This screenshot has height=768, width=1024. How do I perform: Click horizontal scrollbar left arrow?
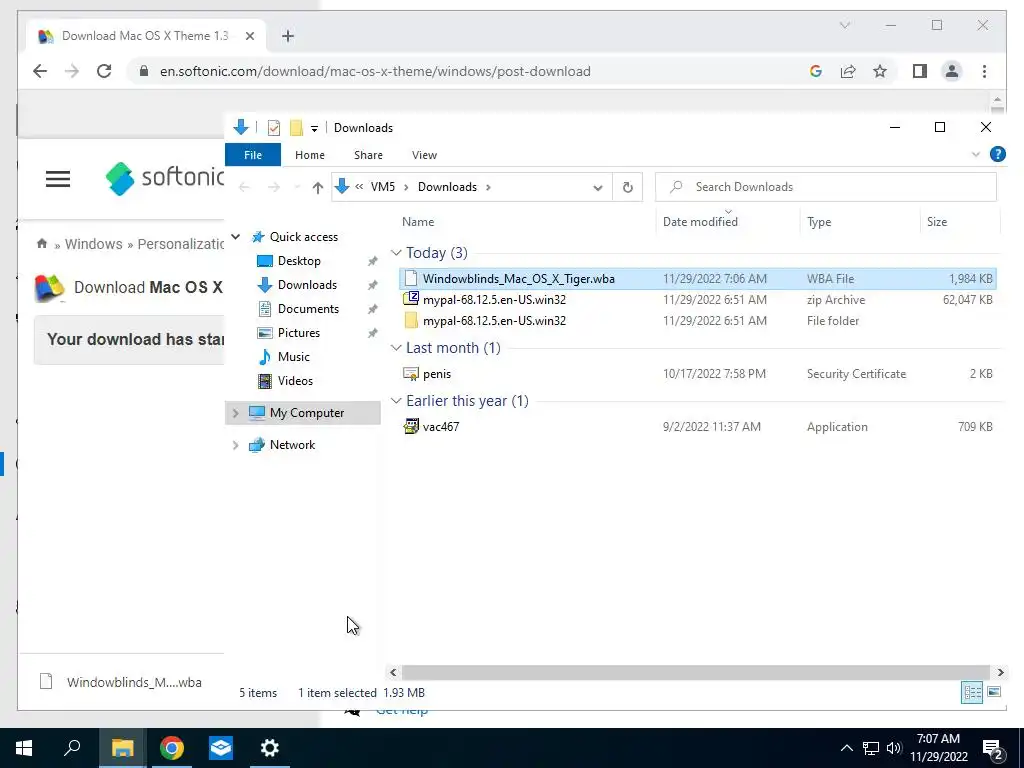[x=393, y=672]
